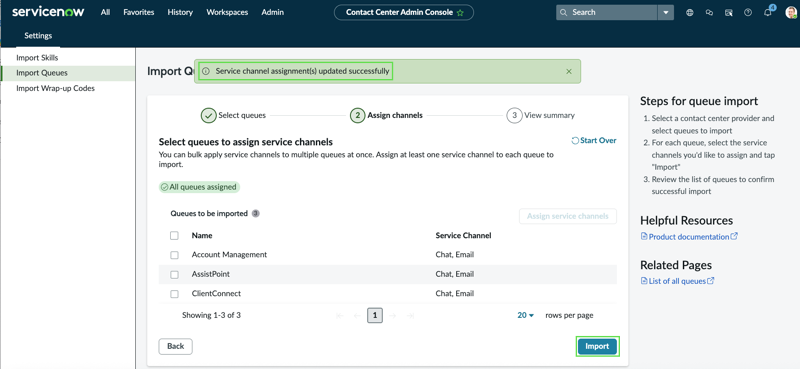Click the queue count badge showing 3
Viewport: 800px width, 369px height.
256,214
